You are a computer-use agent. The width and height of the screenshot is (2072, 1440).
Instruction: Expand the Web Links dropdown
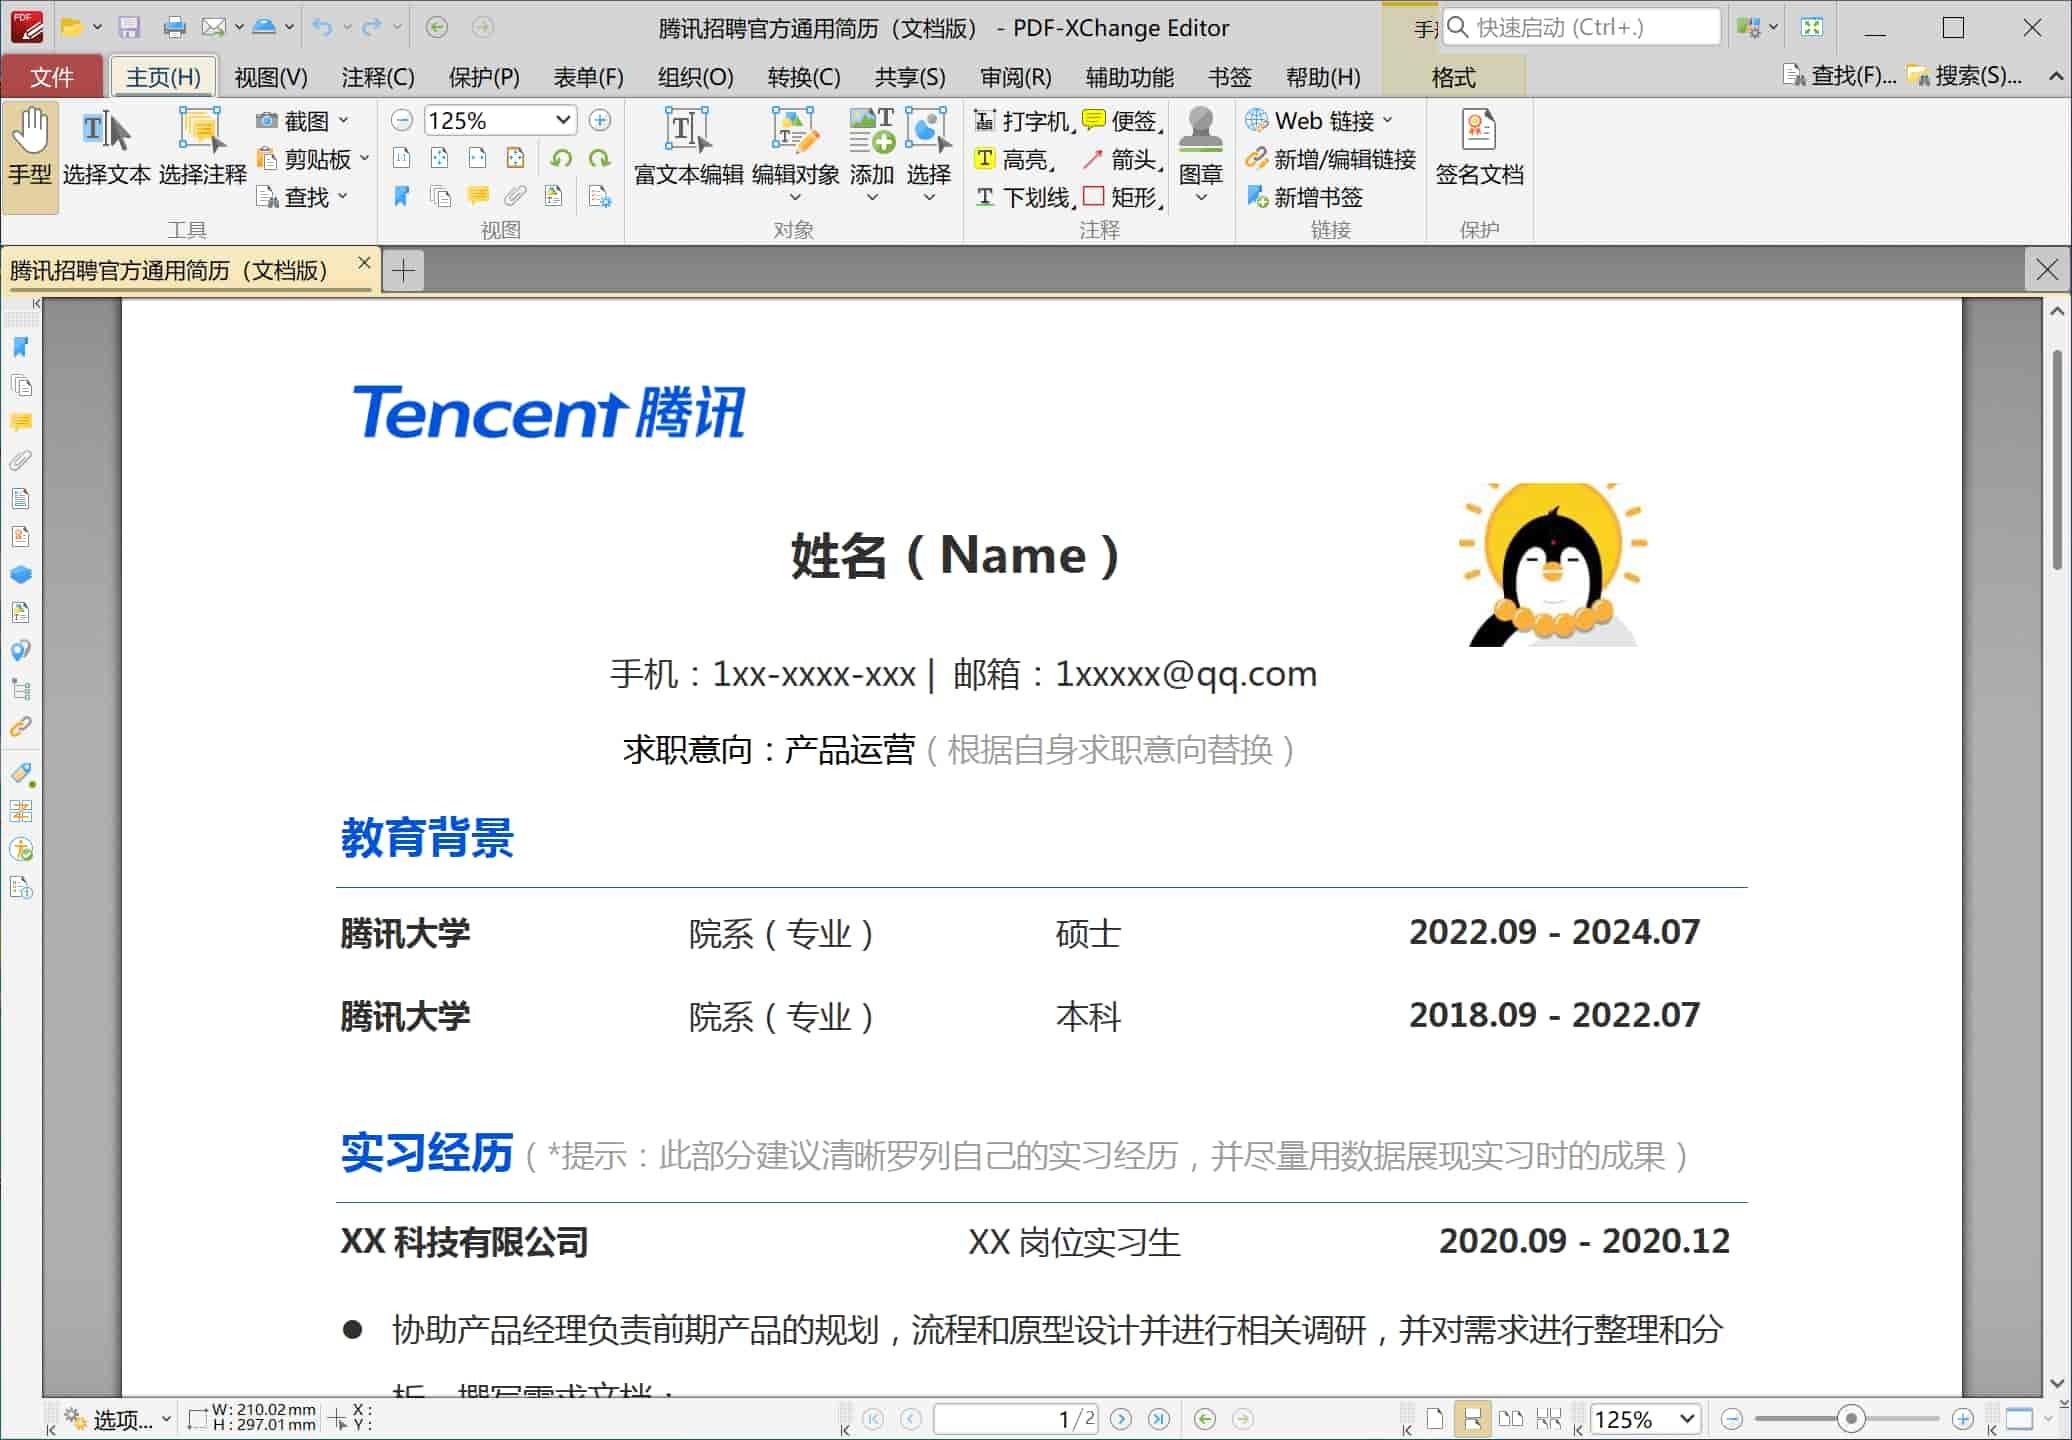(x=1388, y=121)
